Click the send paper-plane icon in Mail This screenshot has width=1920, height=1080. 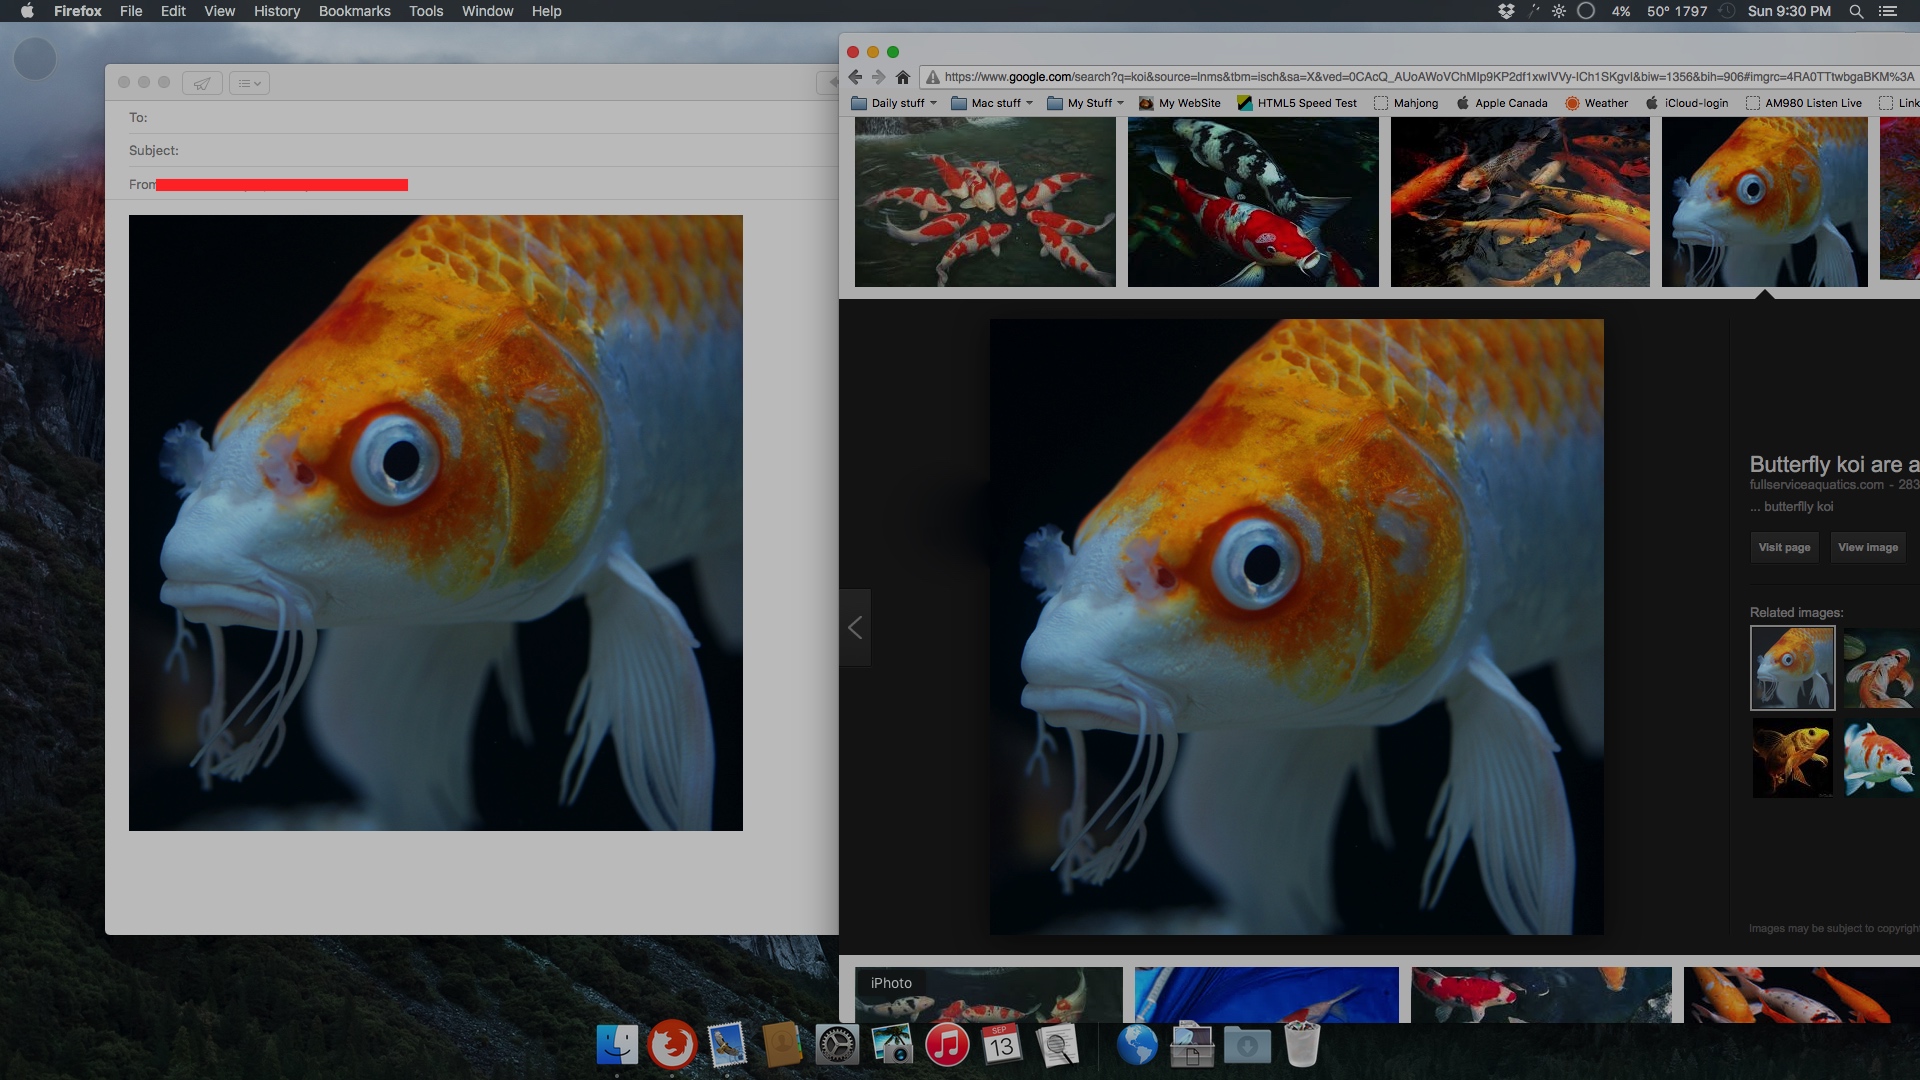click(x=202, y=83)
